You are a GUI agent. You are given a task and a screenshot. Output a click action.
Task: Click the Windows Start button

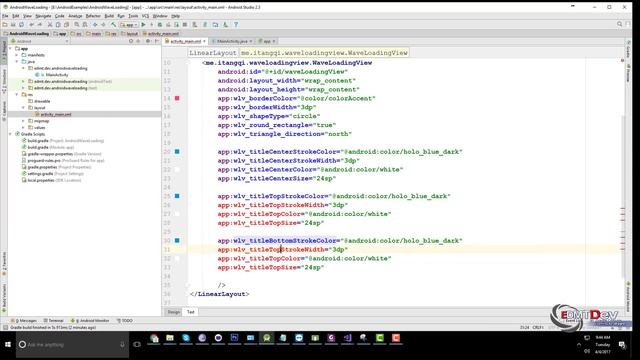pos(8,344)
